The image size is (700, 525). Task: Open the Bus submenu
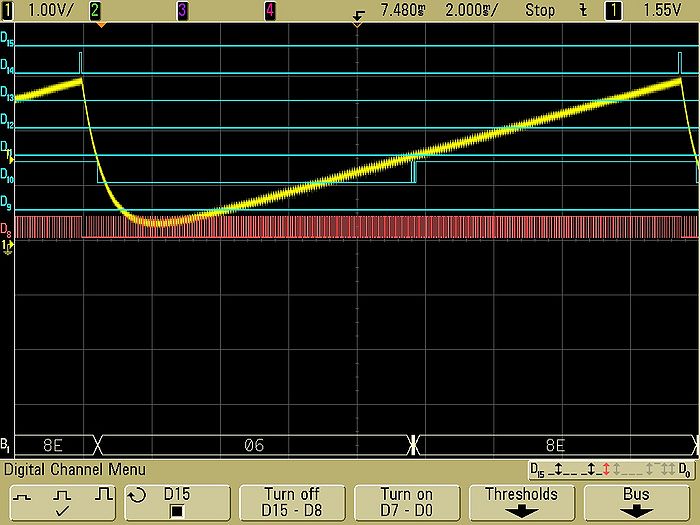[x=638, y=500]
